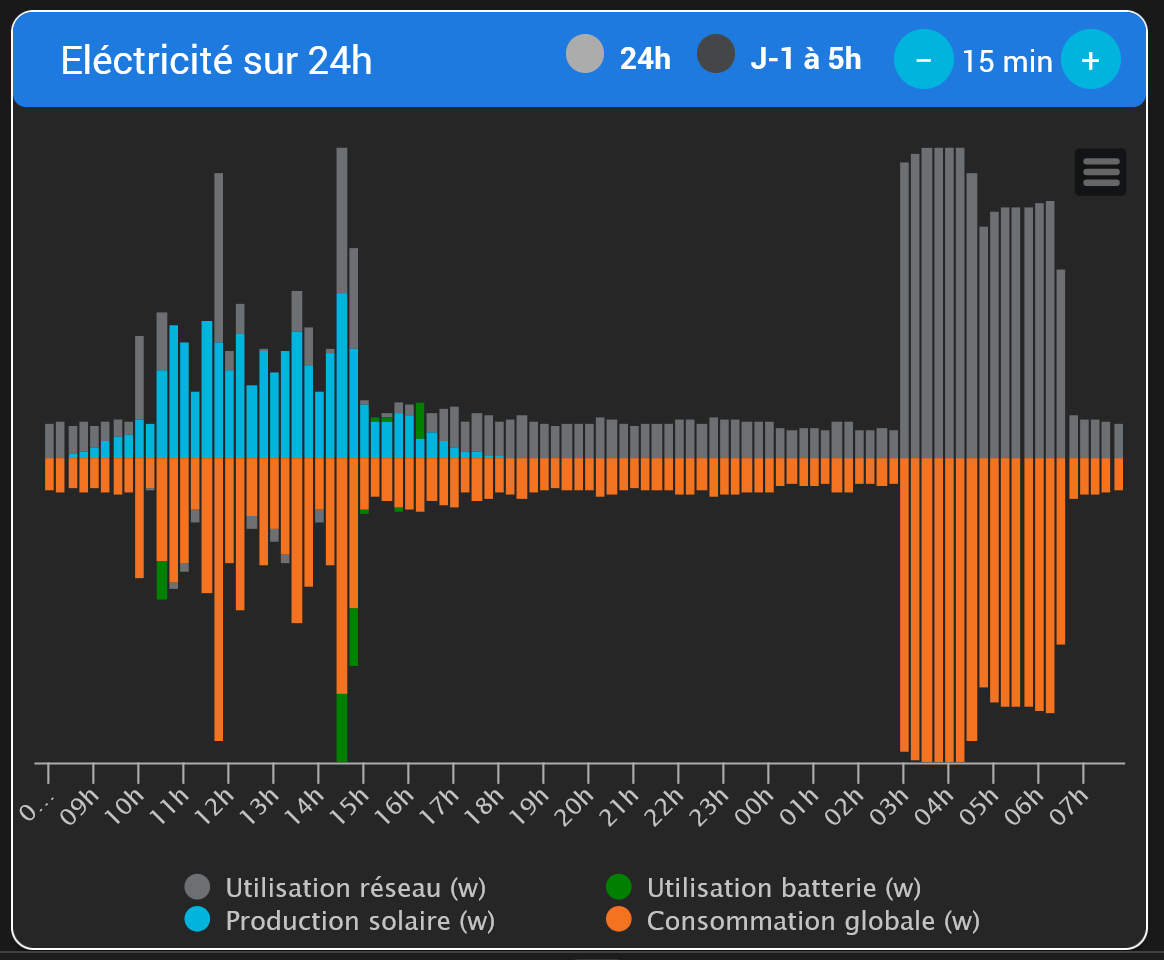The width and height of the screenshot is (1164, 960).
Task: Click the 09h axis label
Action: [x=80, y=807]
